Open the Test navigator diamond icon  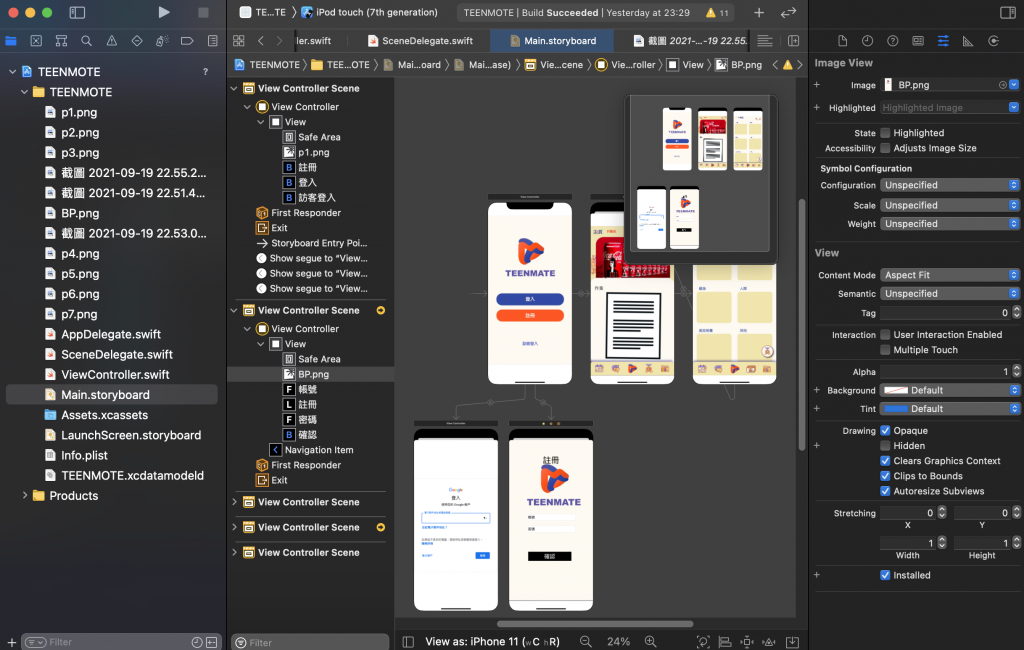click(136, 41)
